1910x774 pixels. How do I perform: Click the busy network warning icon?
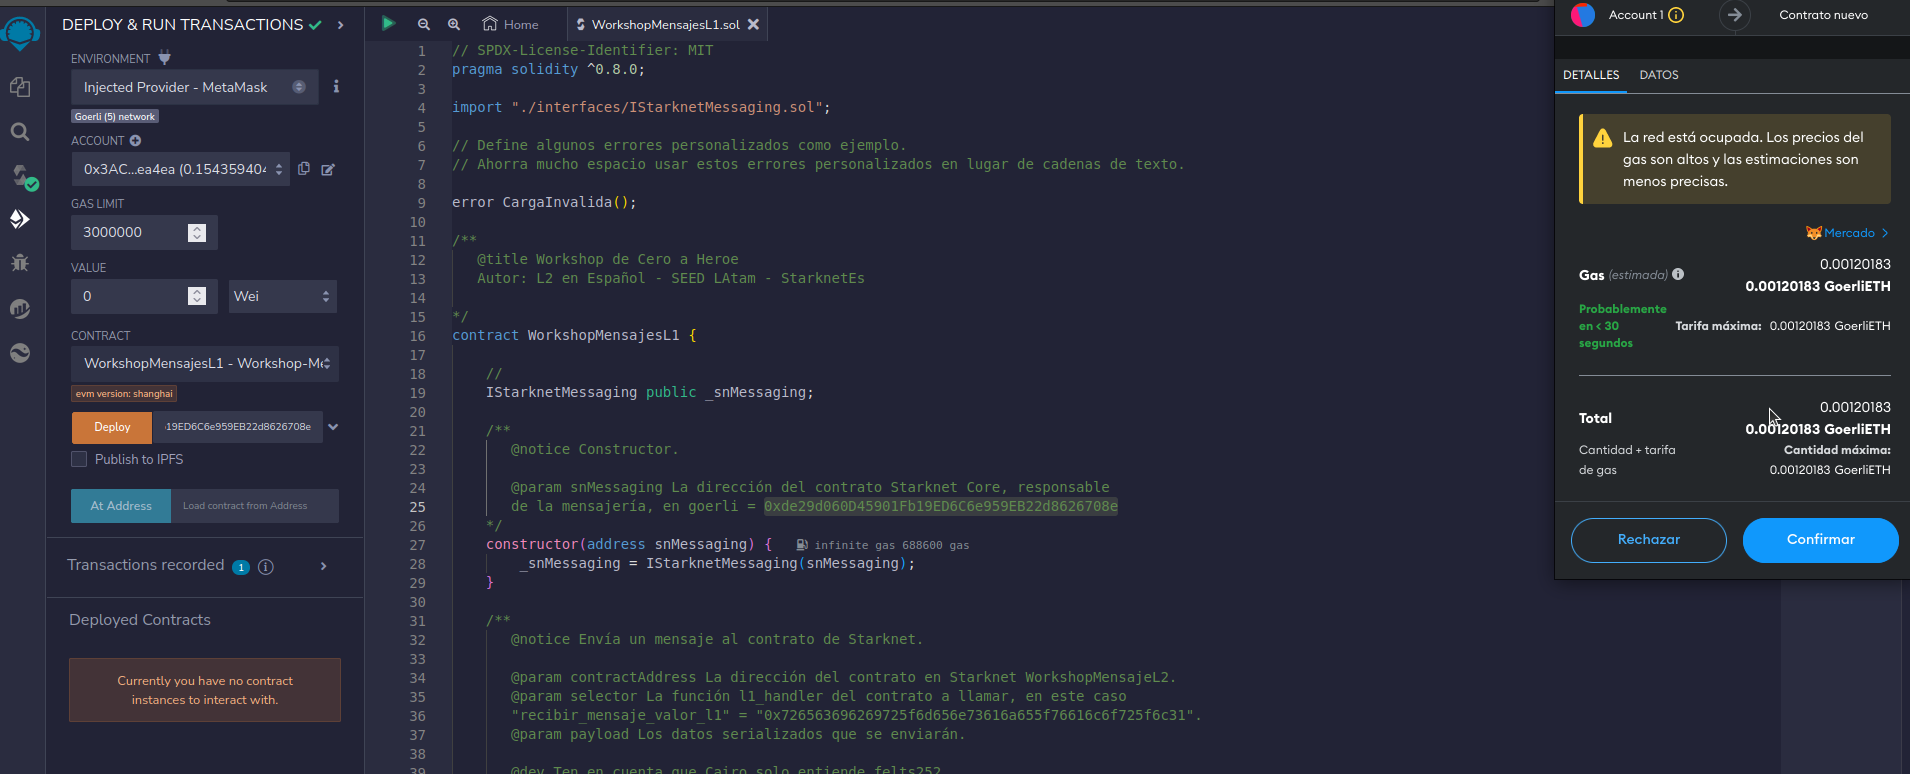1602,138
